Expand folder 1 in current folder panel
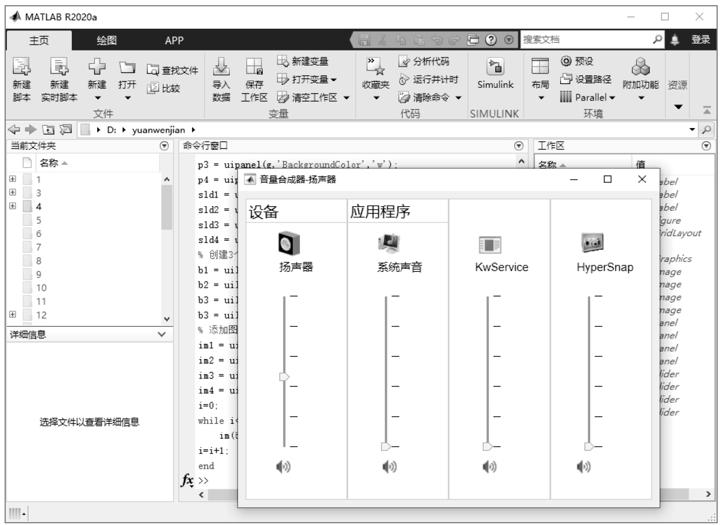Screen dimensions: 720x525 coord(12,179)
